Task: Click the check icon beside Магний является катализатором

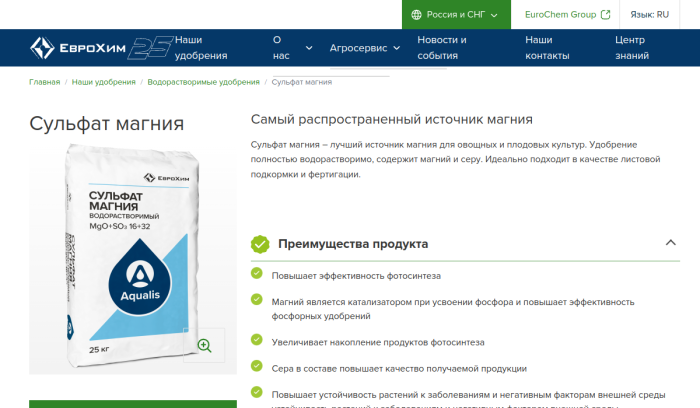Action: (257, 299)
